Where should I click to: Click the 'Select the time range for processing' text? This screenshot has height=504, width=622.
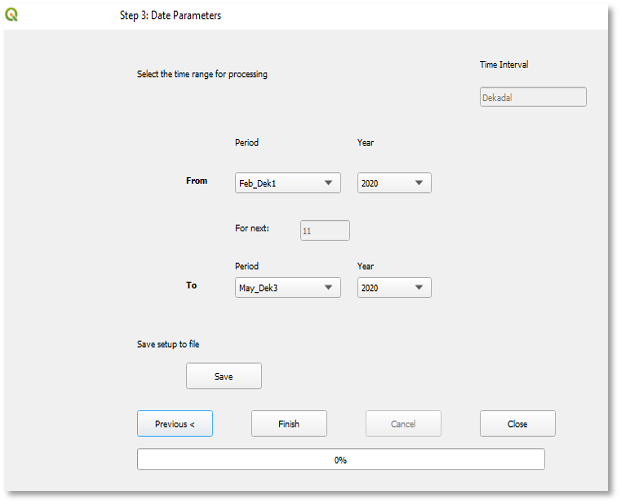click(202, 74)
